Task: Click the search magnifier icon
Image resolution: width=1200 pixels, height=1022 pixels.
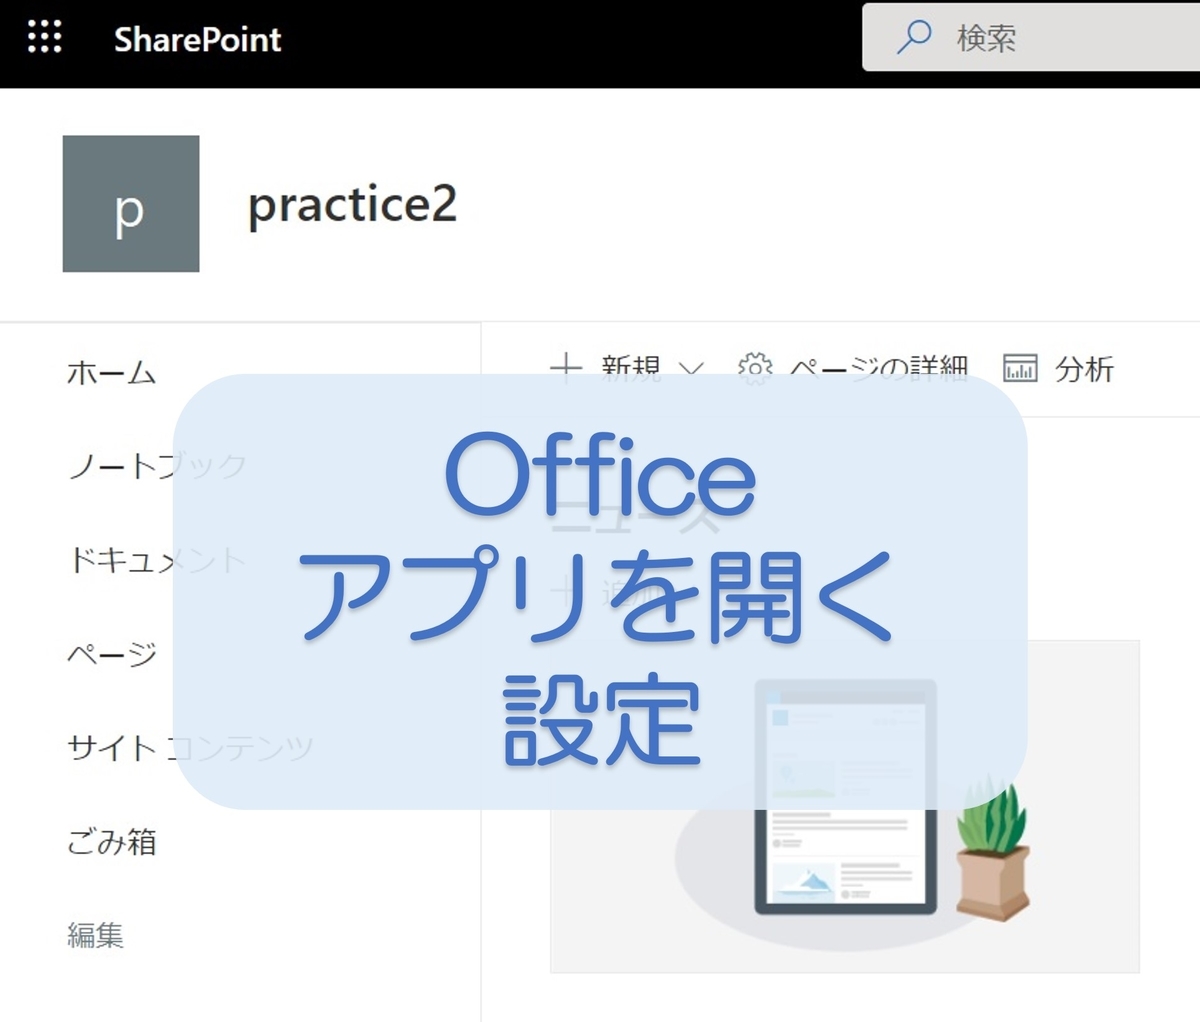Action: pyautogui.click(x=914, y=37)
